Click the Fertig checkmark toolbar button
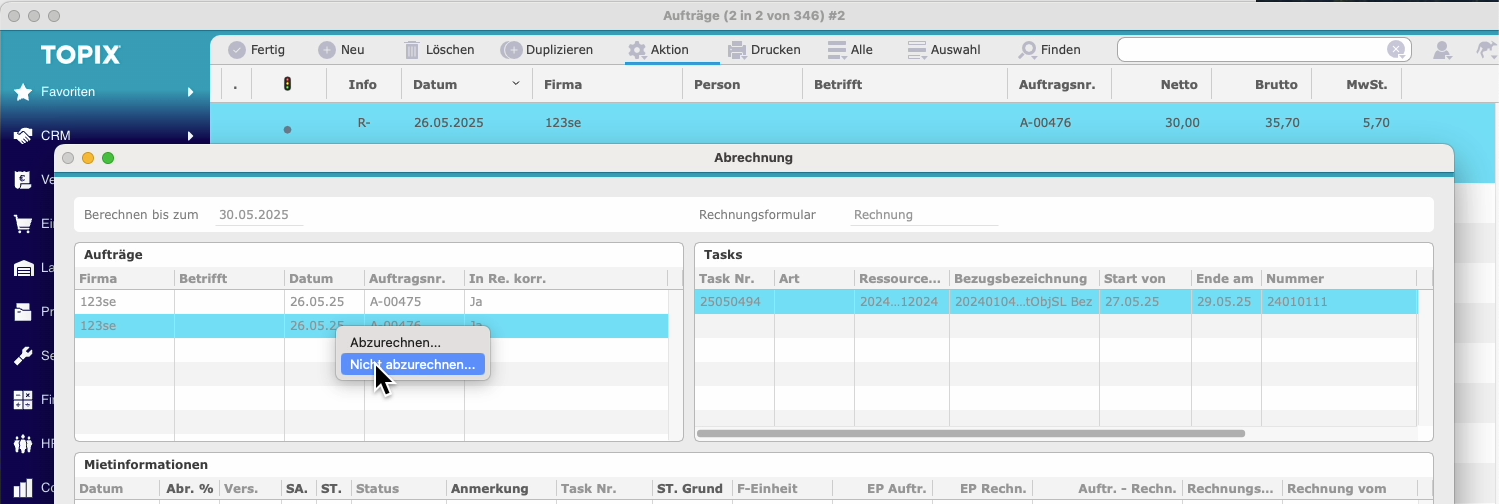1499x504 pixels. [x=256, y=49]
